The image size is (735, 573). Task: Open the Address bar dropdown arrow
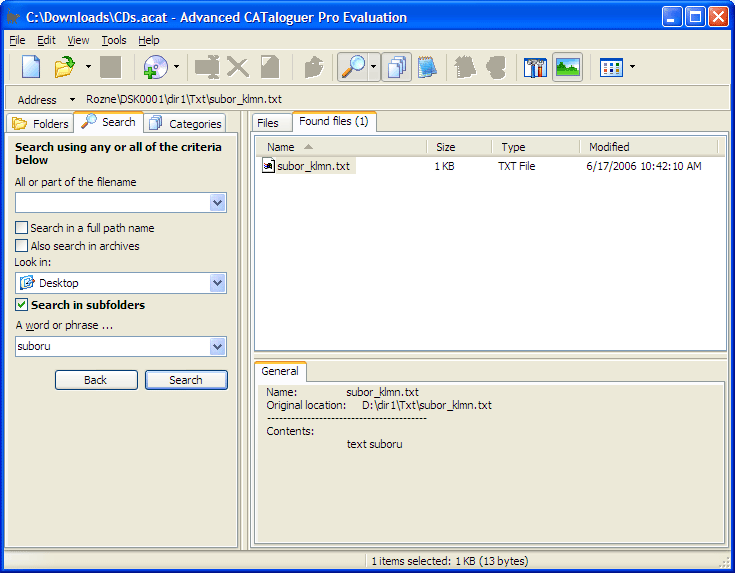tap(72, 99)
